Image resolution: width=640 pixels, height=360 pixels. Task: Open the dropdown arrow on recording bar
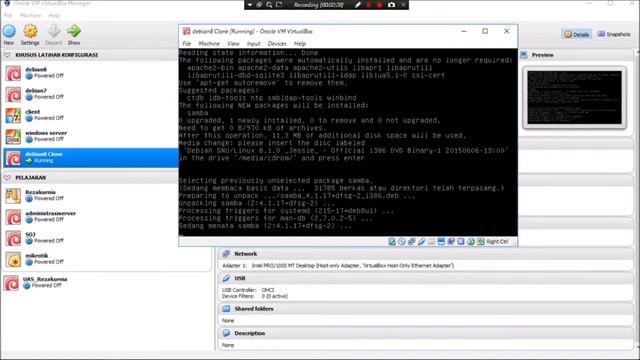click(250, 5)
